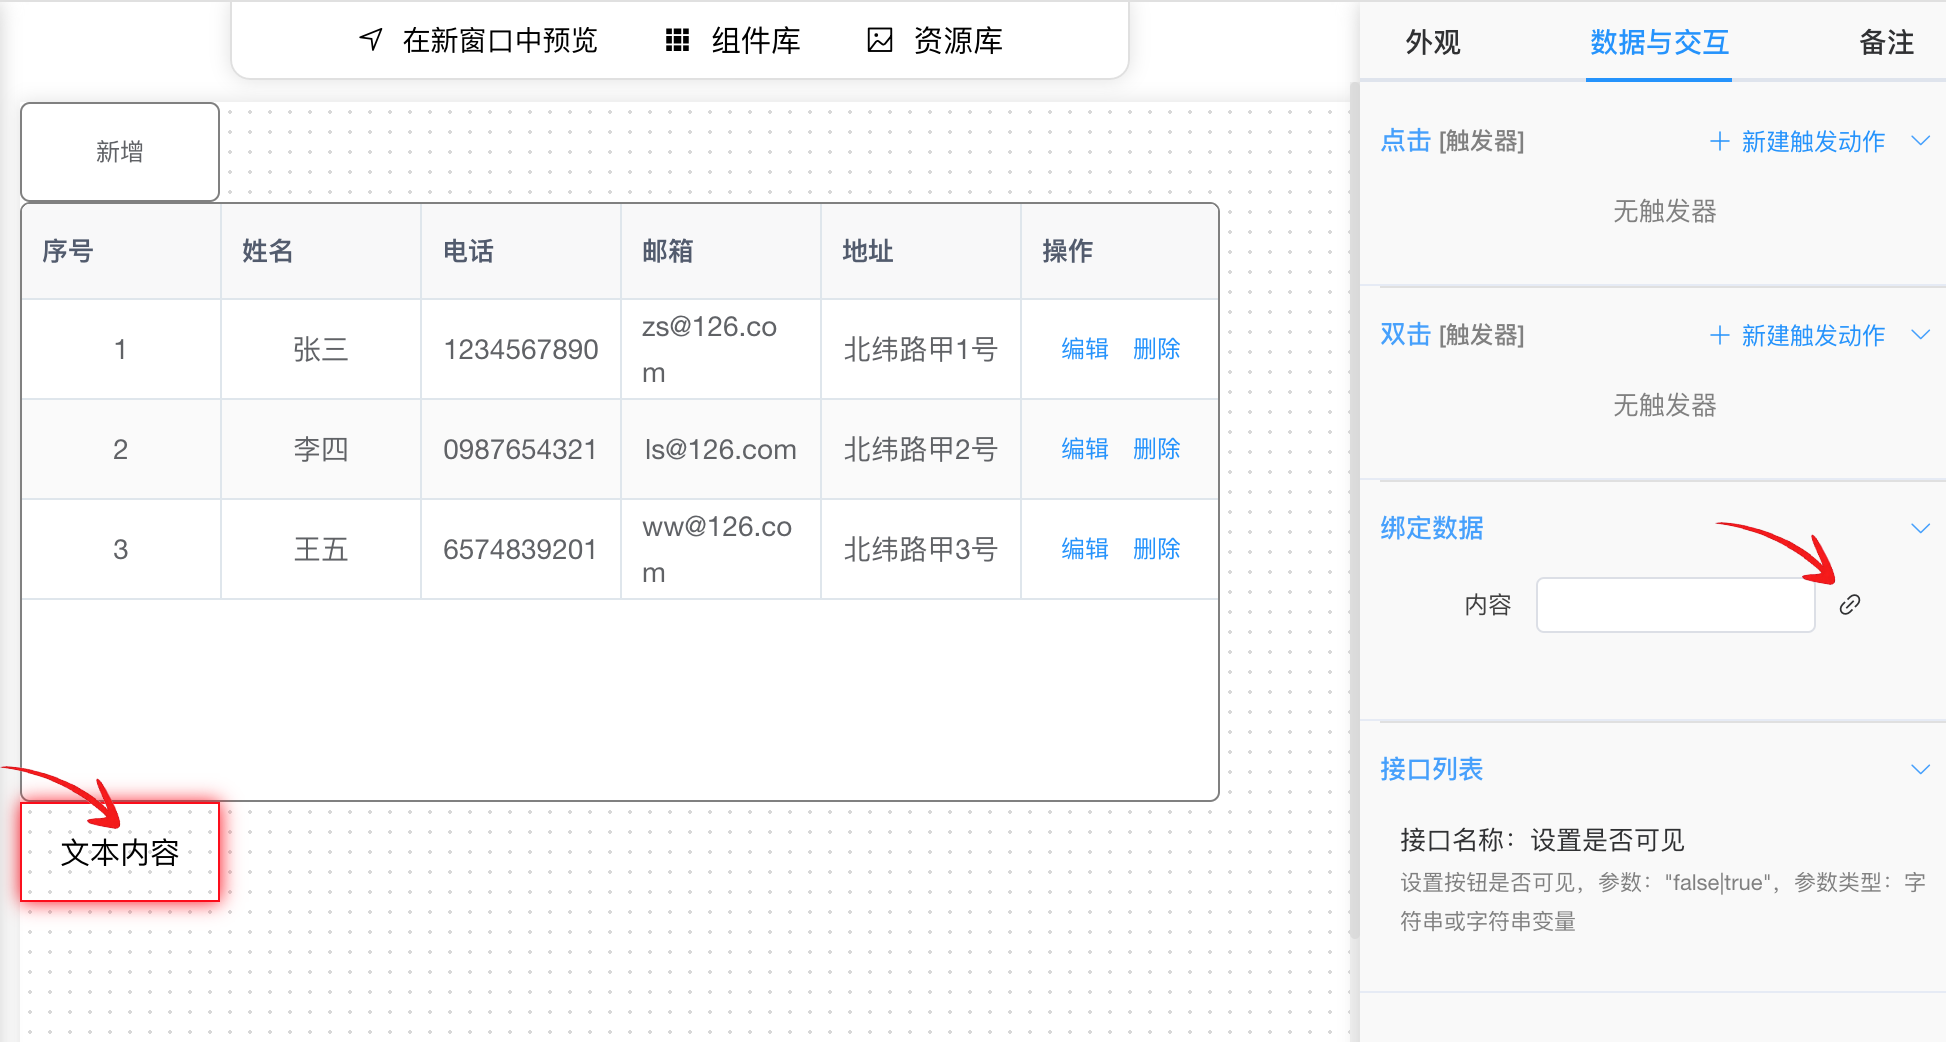Click the 操作 column header
The width and height of the screenshot is (1946, 1042).
point(1120,251)
